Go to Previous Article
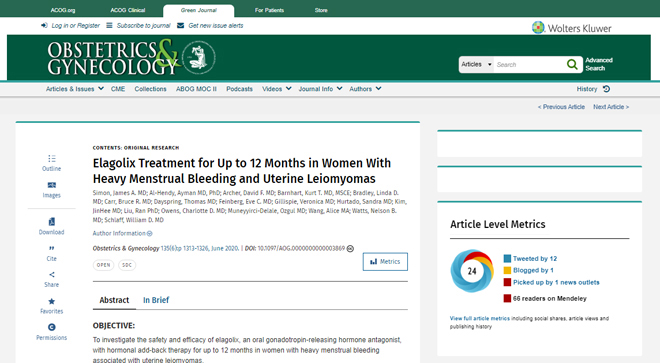 (x=561, y=107)
